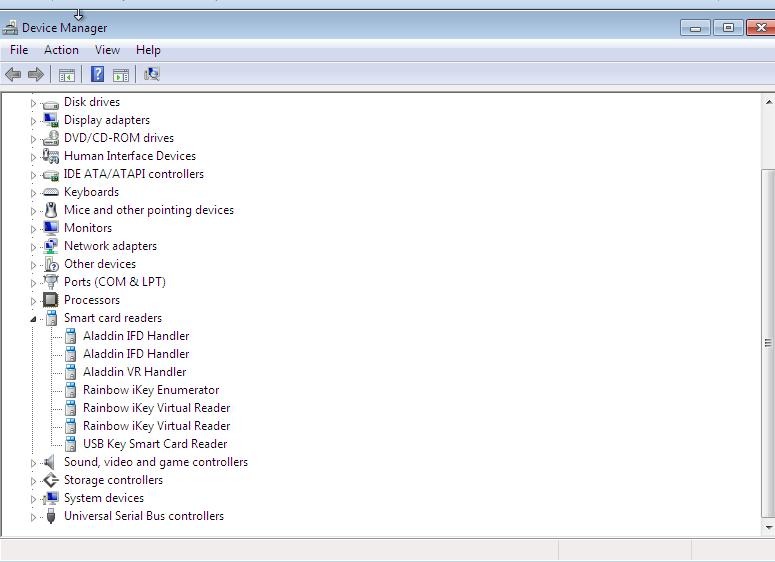Click the Keyboards category icon
The height and width of the screenshot is (562, 775).
click(x=50, y=192)
